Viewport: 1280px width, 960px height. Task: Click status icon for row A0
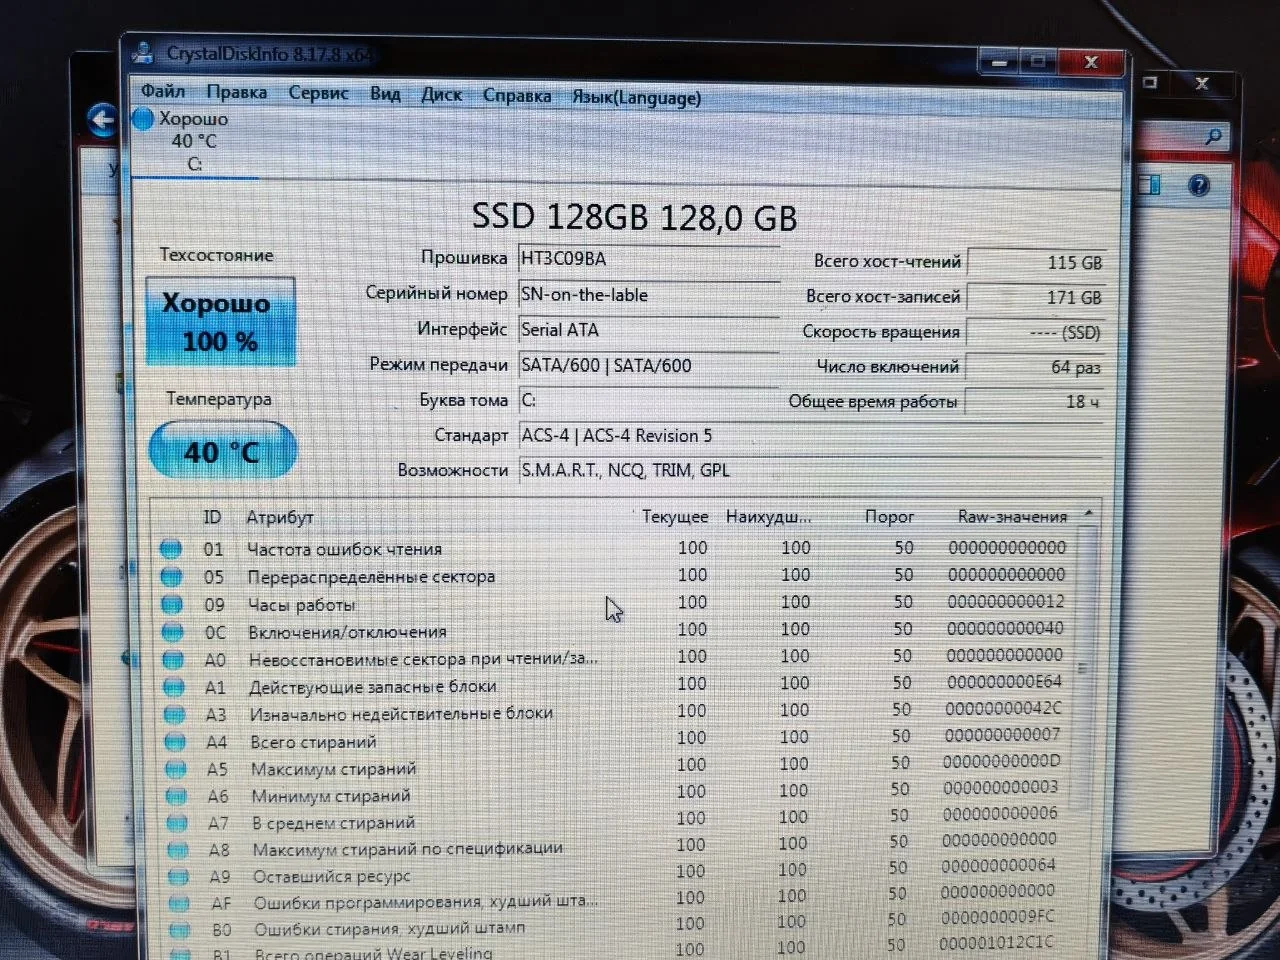173,660
